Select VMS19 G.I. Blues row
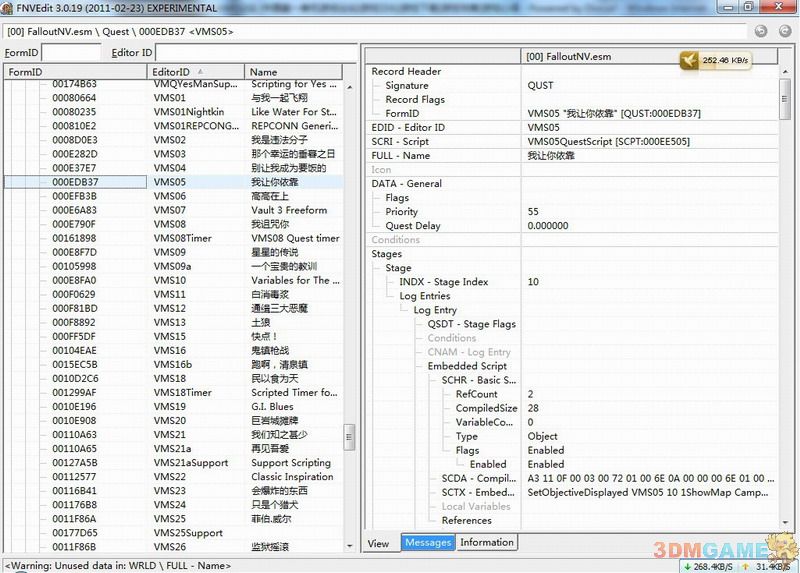The height and width of the screenshot is (573, 800). [x=173, y=407]
